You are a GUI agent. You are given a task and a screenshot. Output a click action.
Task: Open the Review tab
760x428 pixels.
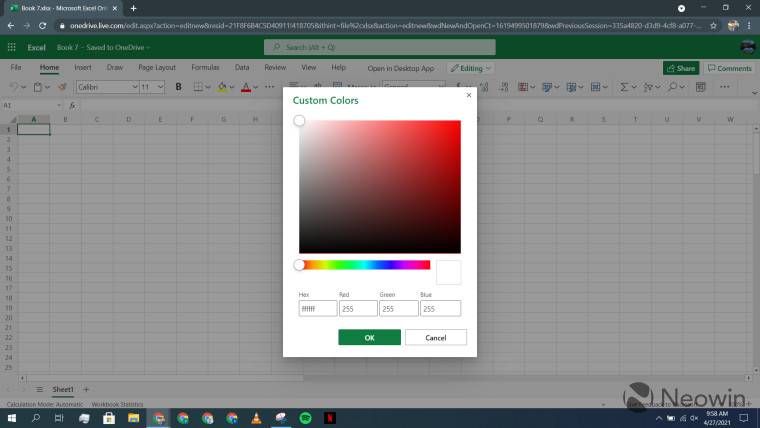[275, 67]
